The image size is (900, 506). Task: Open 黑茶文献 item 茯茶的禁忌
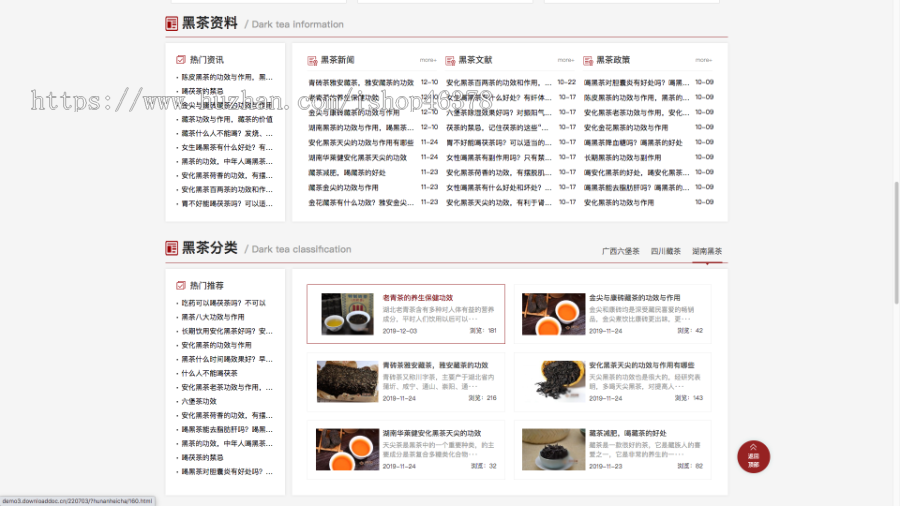pyautogui.click(x=497, y=127)
